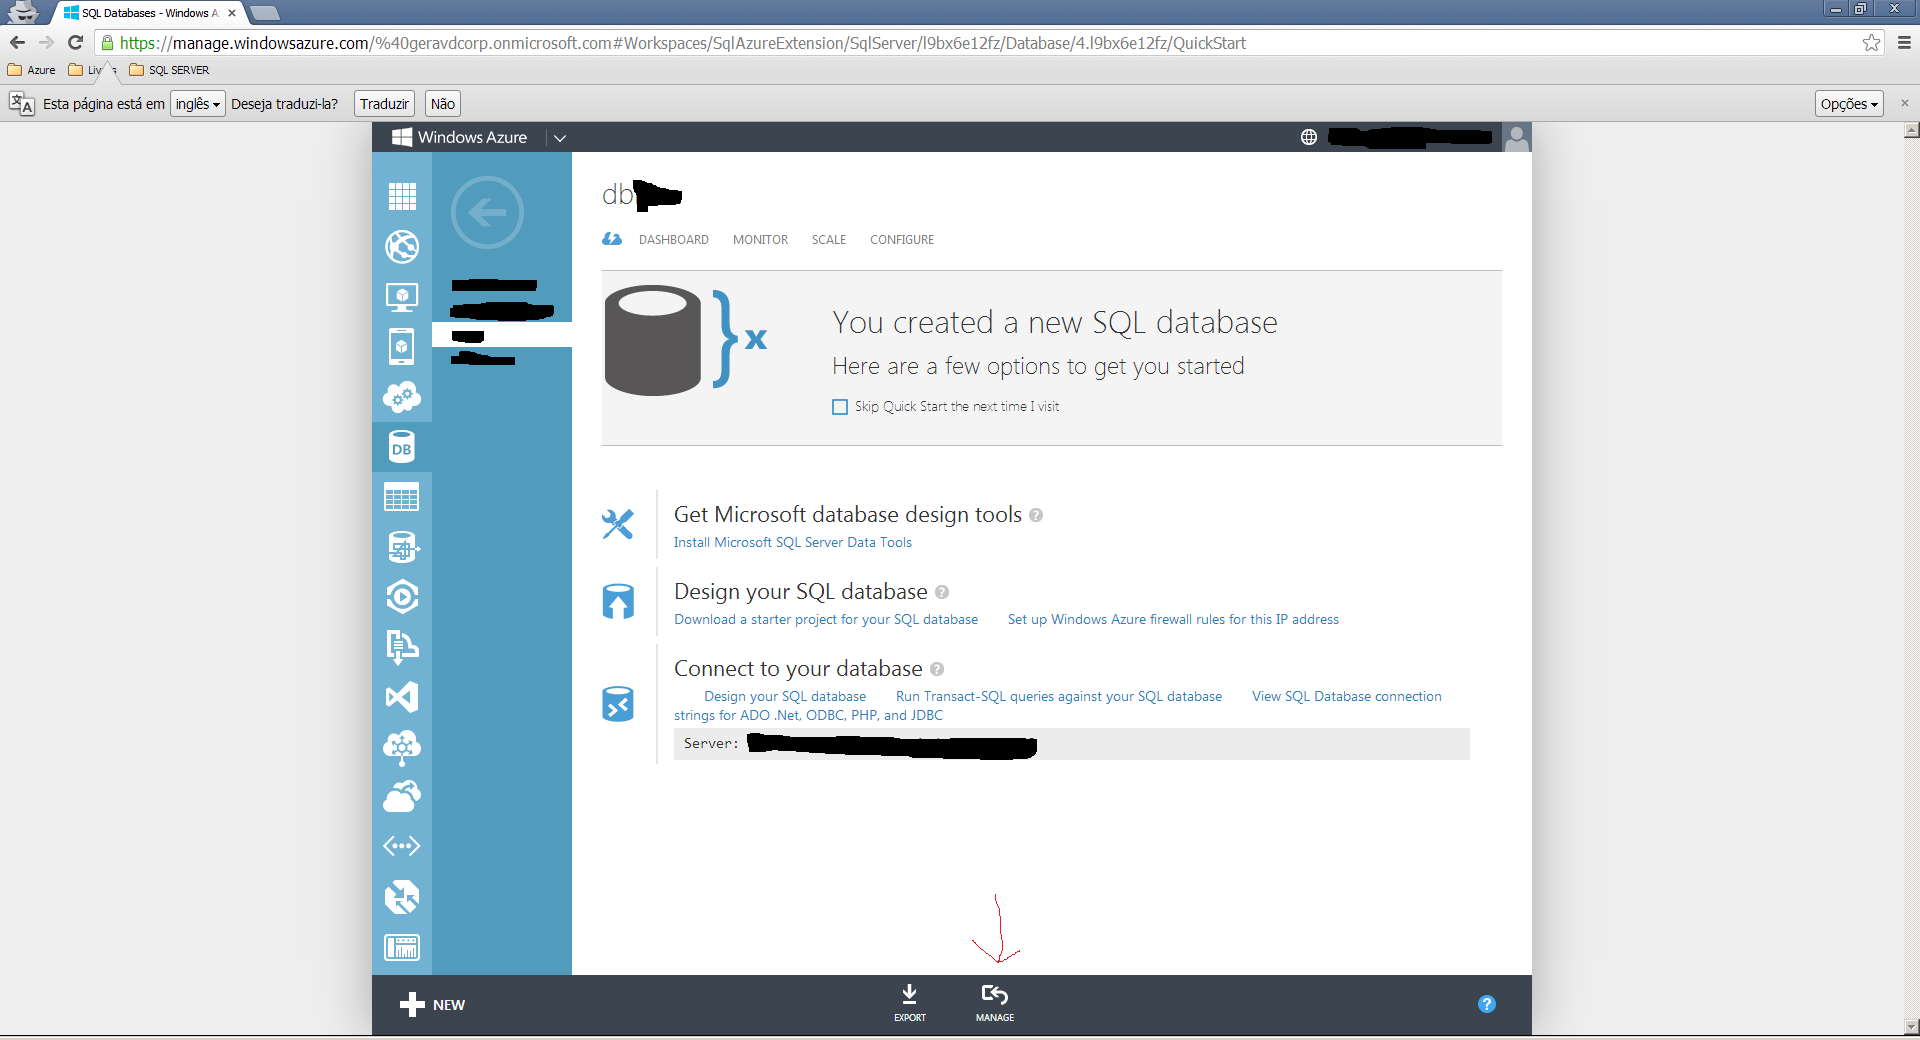Open the Opções dropdown in translate bar
Image resolution: width=1920 pixels, height=1040 pixels.
[x=1849, y=104]
